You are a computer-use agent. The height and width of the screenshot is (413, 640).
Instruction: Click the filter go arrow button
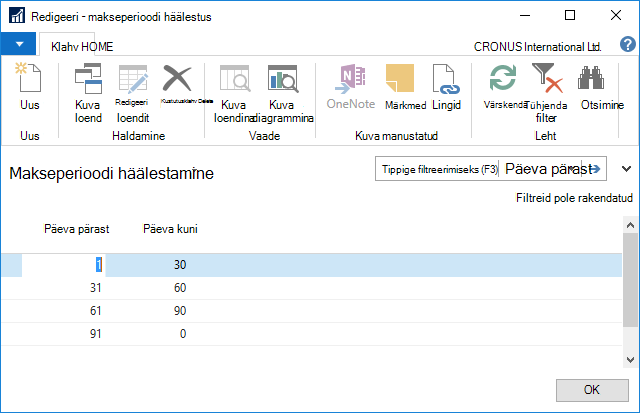pyautogui.click(x=595, y=169)
